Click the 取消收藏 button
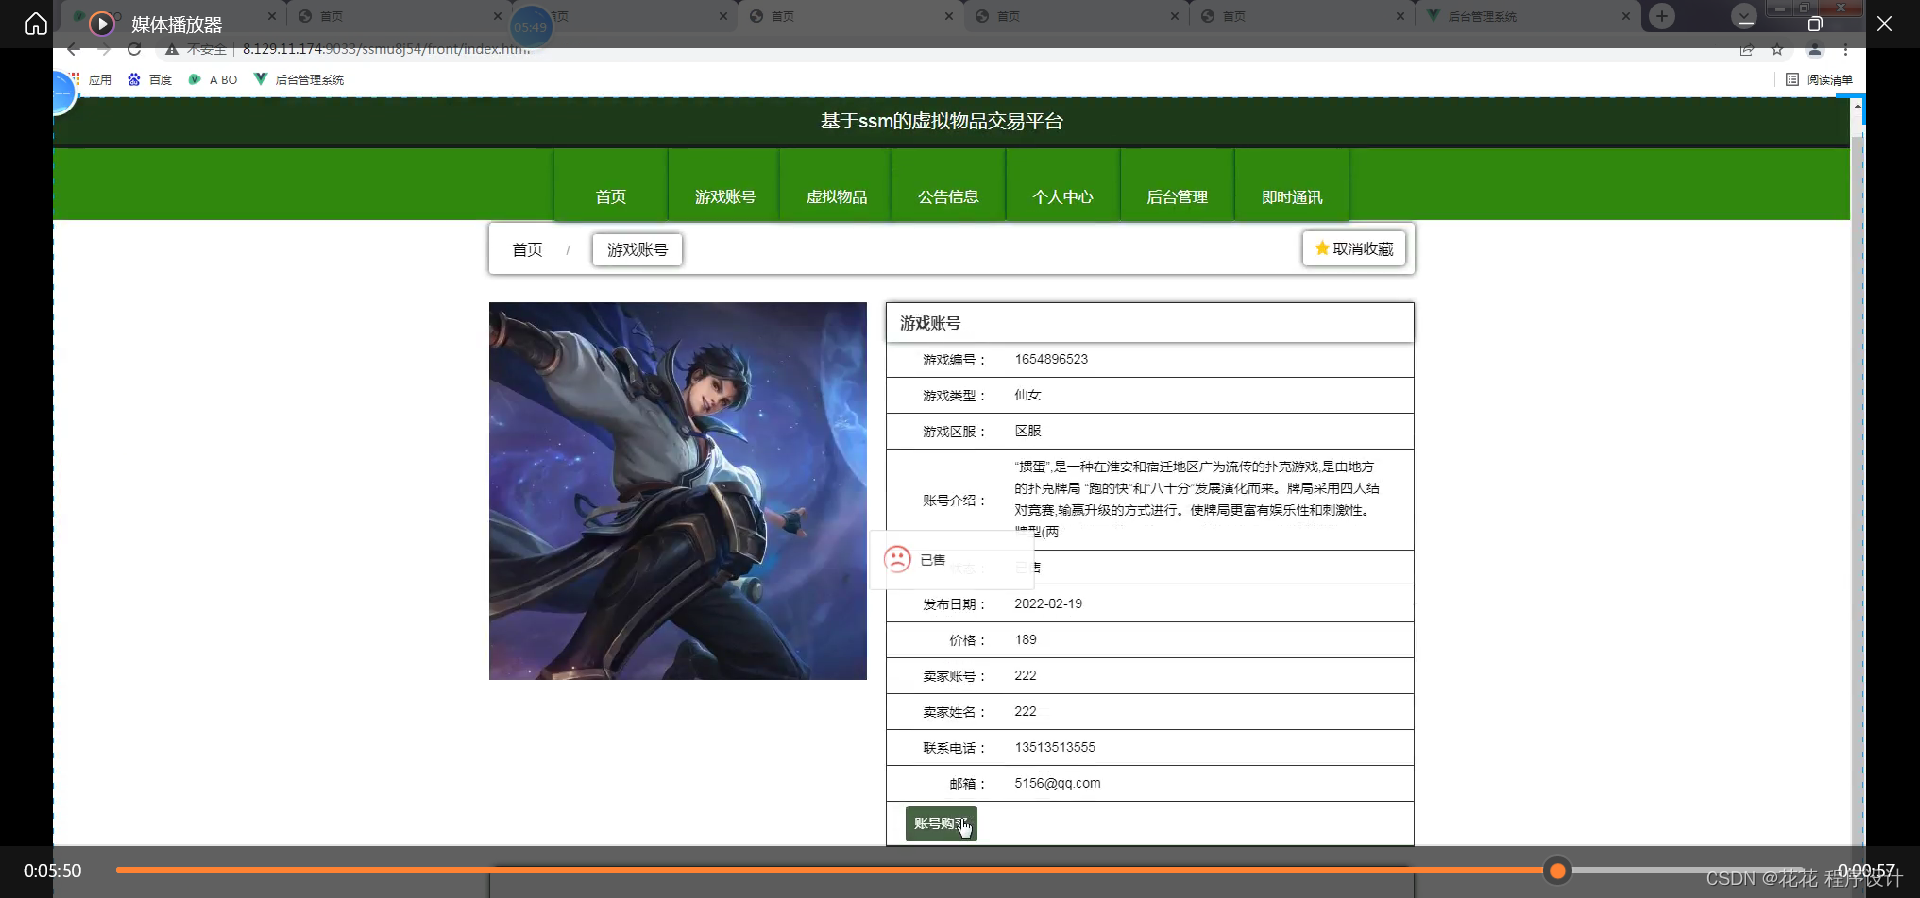 click(1354, 249)
